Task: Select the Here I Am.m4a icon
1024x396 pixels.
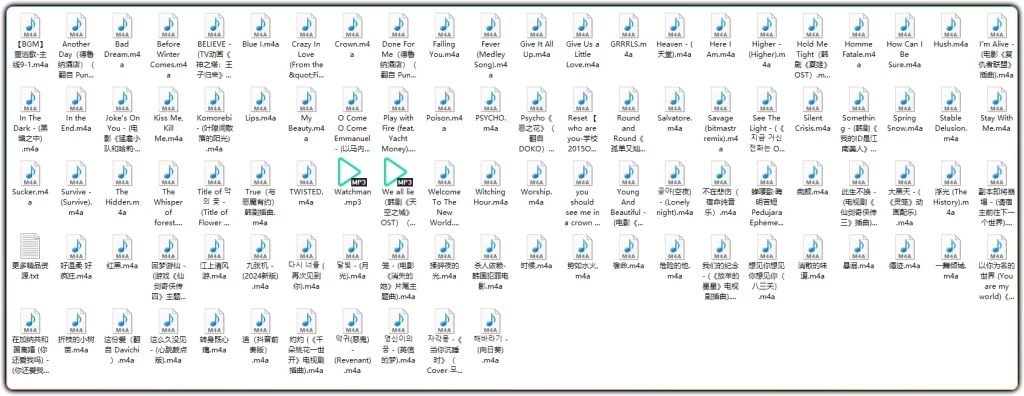Action: point(721,26)
